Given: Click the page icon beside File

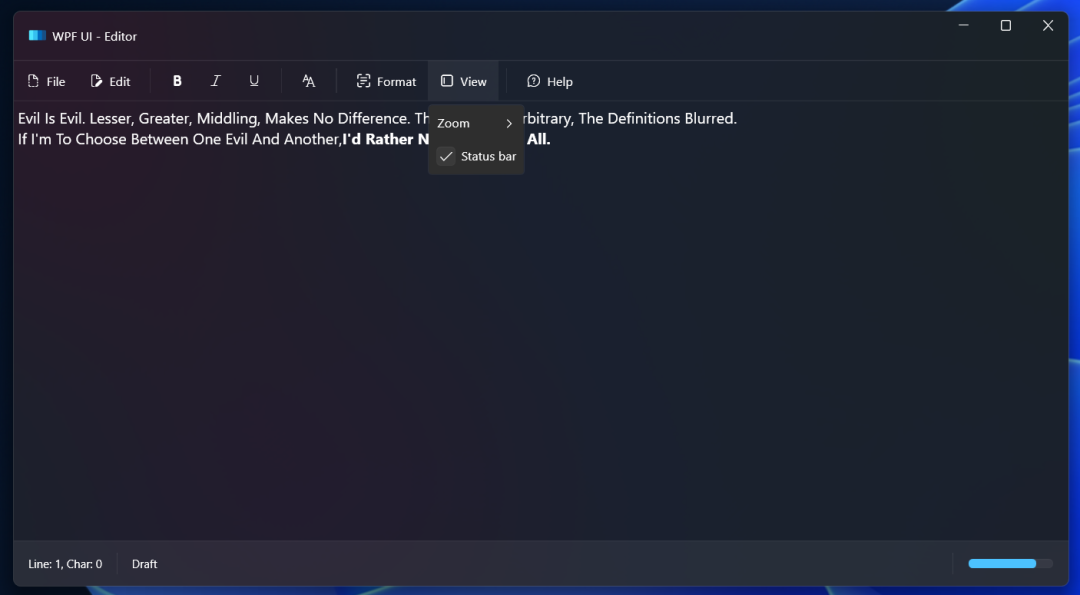Looking at the screenshot, I should pyautogui.click(x=33, y=81).
